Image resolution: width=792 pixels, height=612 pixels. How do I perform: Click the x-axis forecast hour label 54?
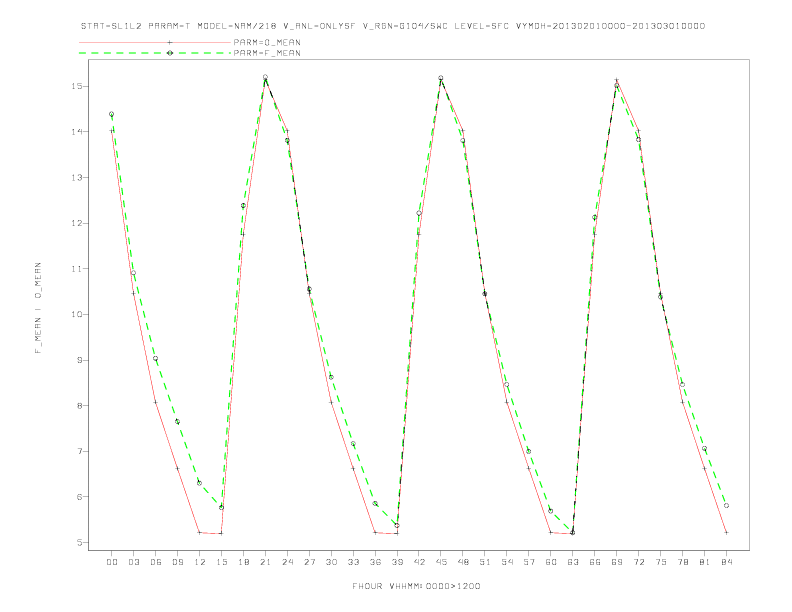click(507, 562)
